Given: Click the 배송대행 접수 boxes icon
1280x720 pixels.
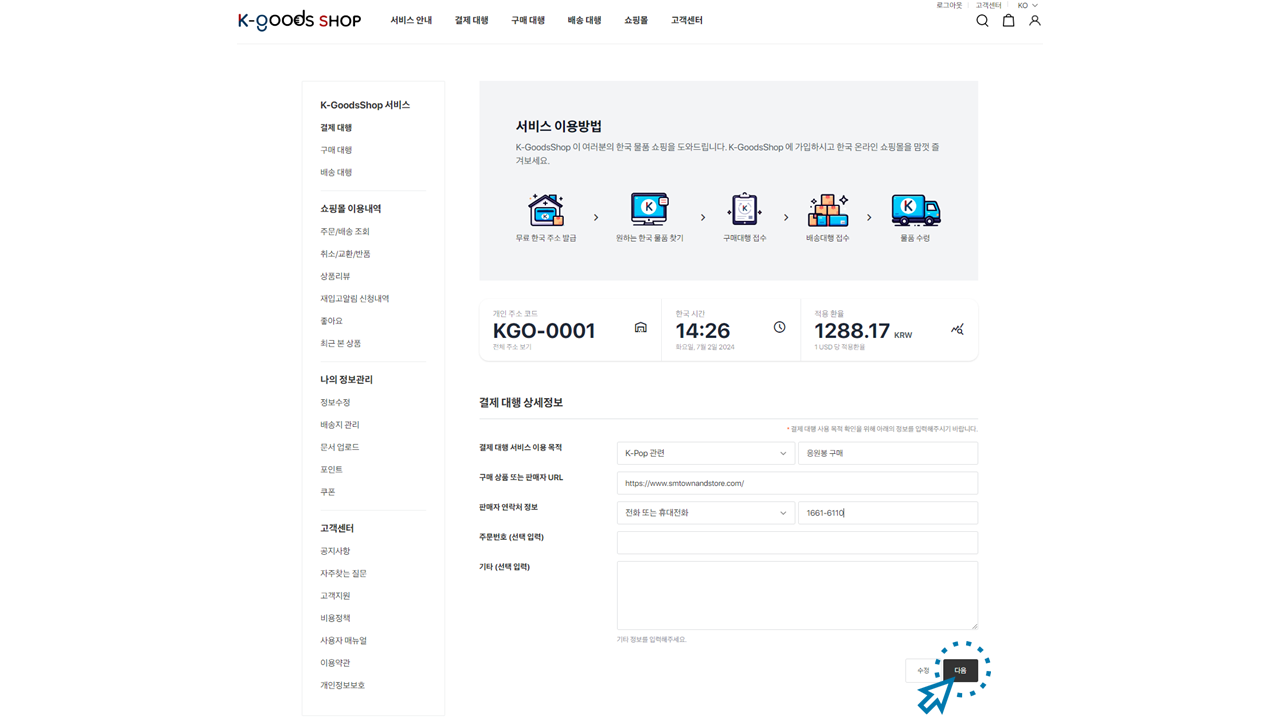Looking at the screenshot, I should coord(827,211).
